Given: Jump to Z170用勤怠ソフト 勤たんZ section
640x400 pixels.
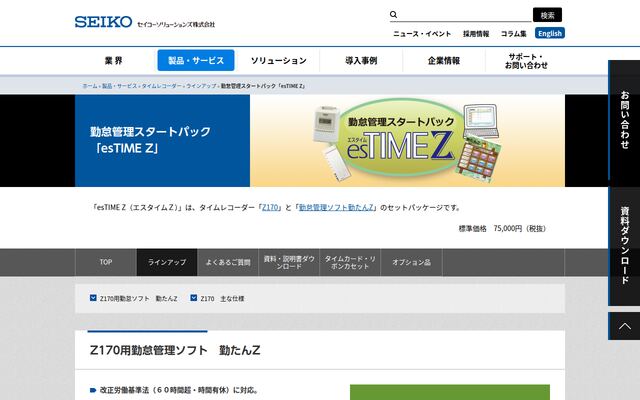Looking at the screenshot, I should coord(138,298).
